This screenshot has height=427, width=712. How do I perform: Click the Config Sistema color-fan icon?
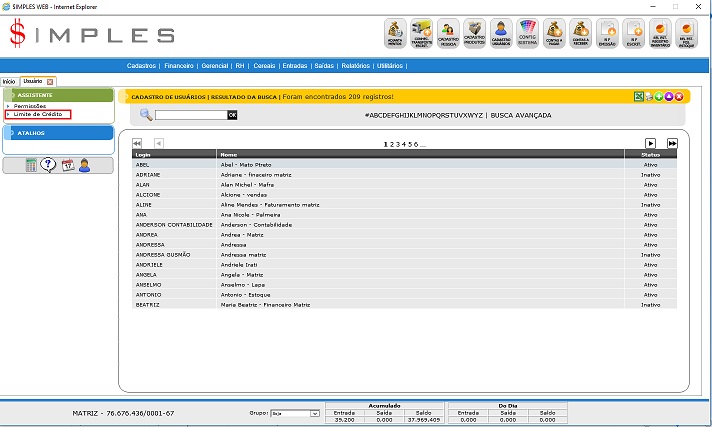coord(529,33)
